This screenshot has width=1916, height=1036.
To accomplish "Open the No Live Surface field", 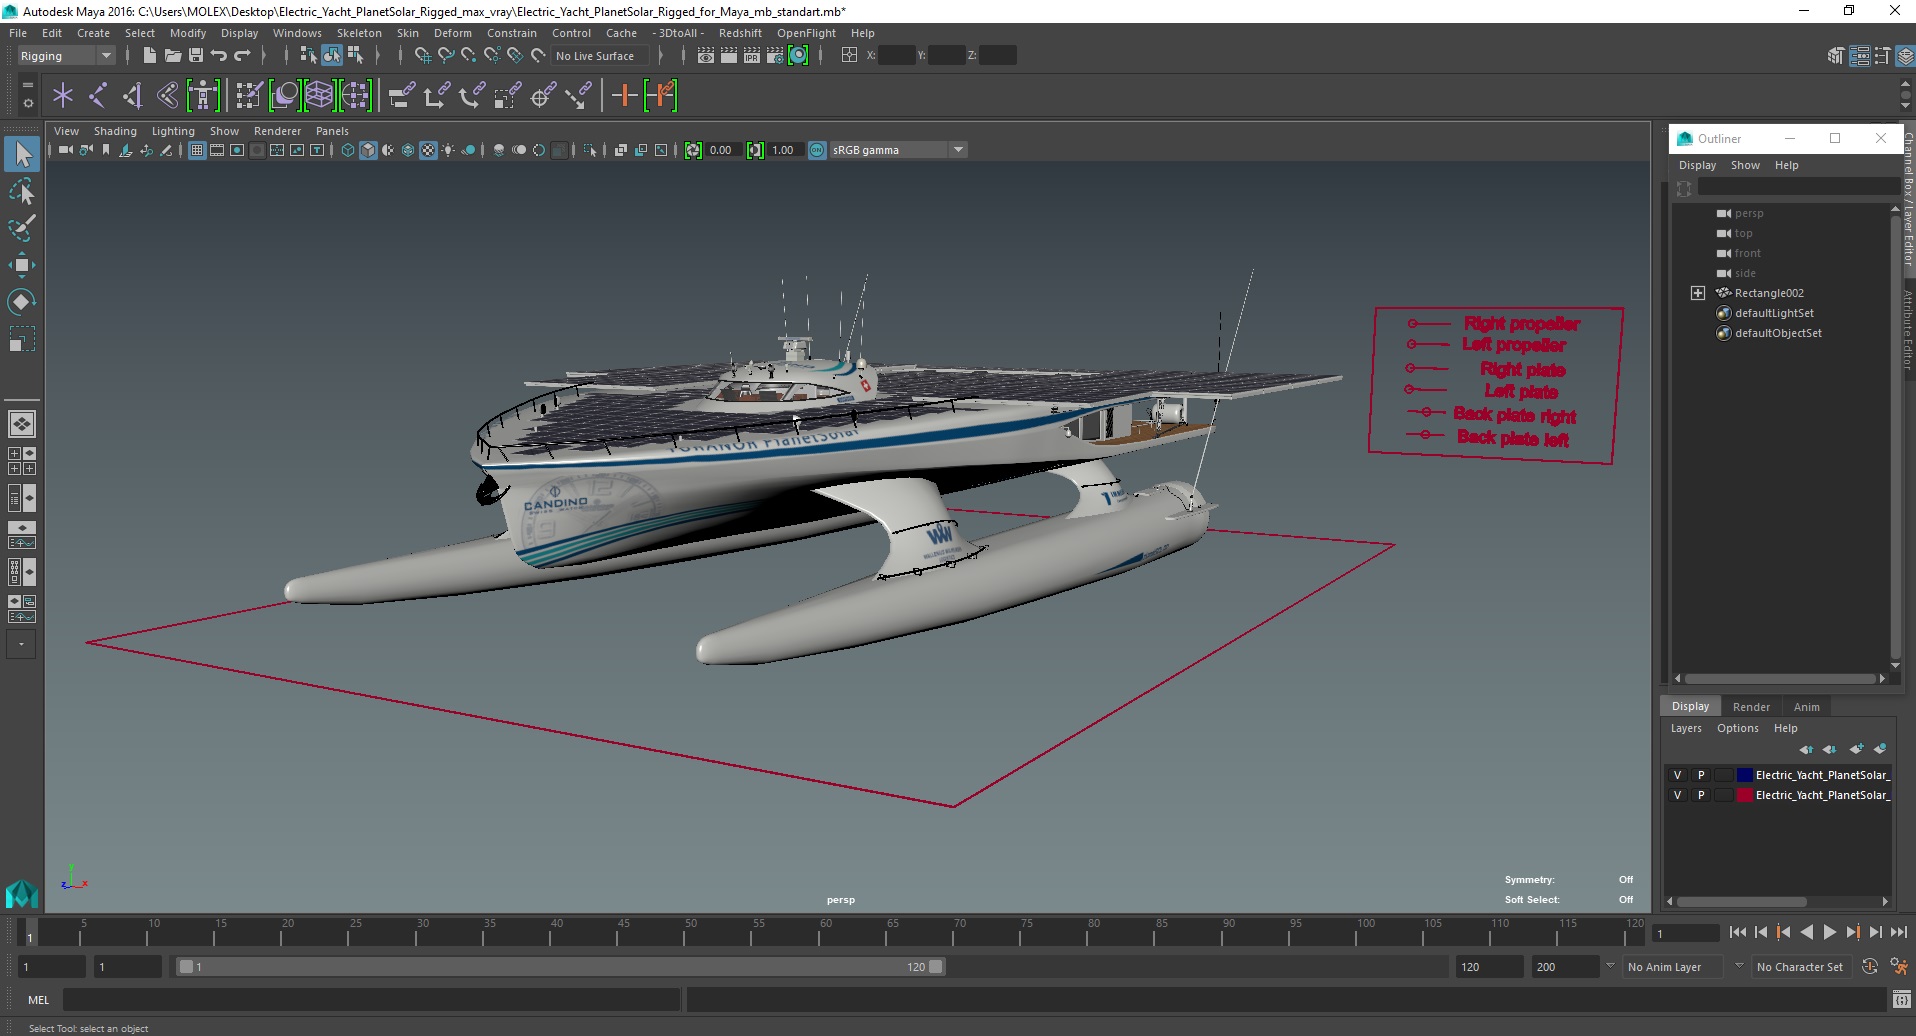I will click(599, 56).
